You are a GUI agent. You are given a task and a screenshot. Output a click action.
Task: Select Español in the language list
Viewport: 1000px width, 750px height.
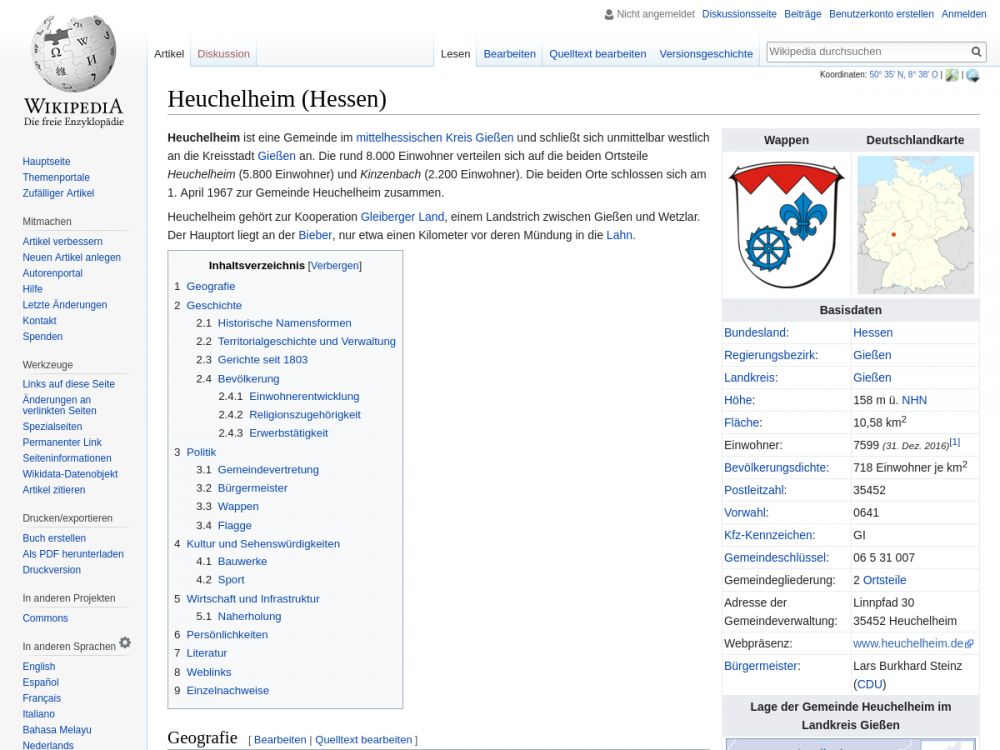(x=41, y=682)
